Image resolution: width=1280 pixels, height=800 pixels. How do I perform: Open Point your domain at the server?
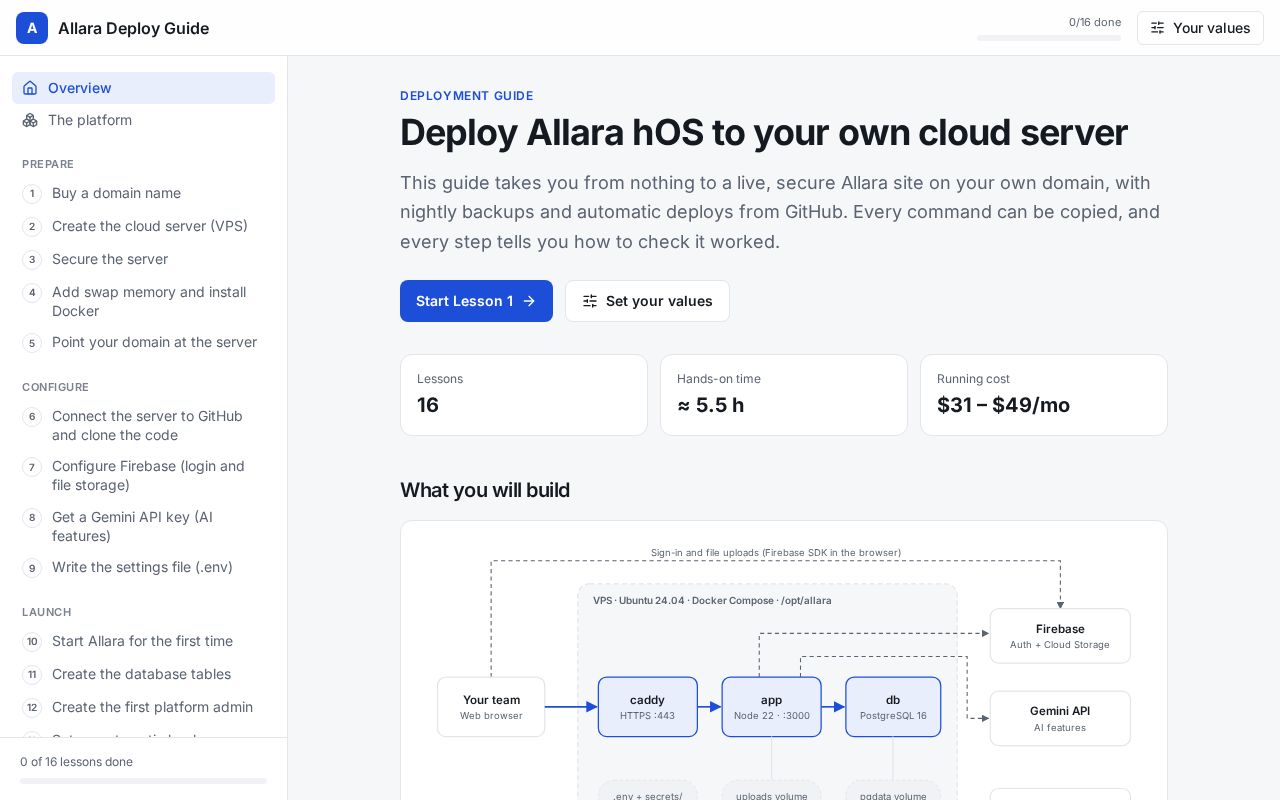143,342
